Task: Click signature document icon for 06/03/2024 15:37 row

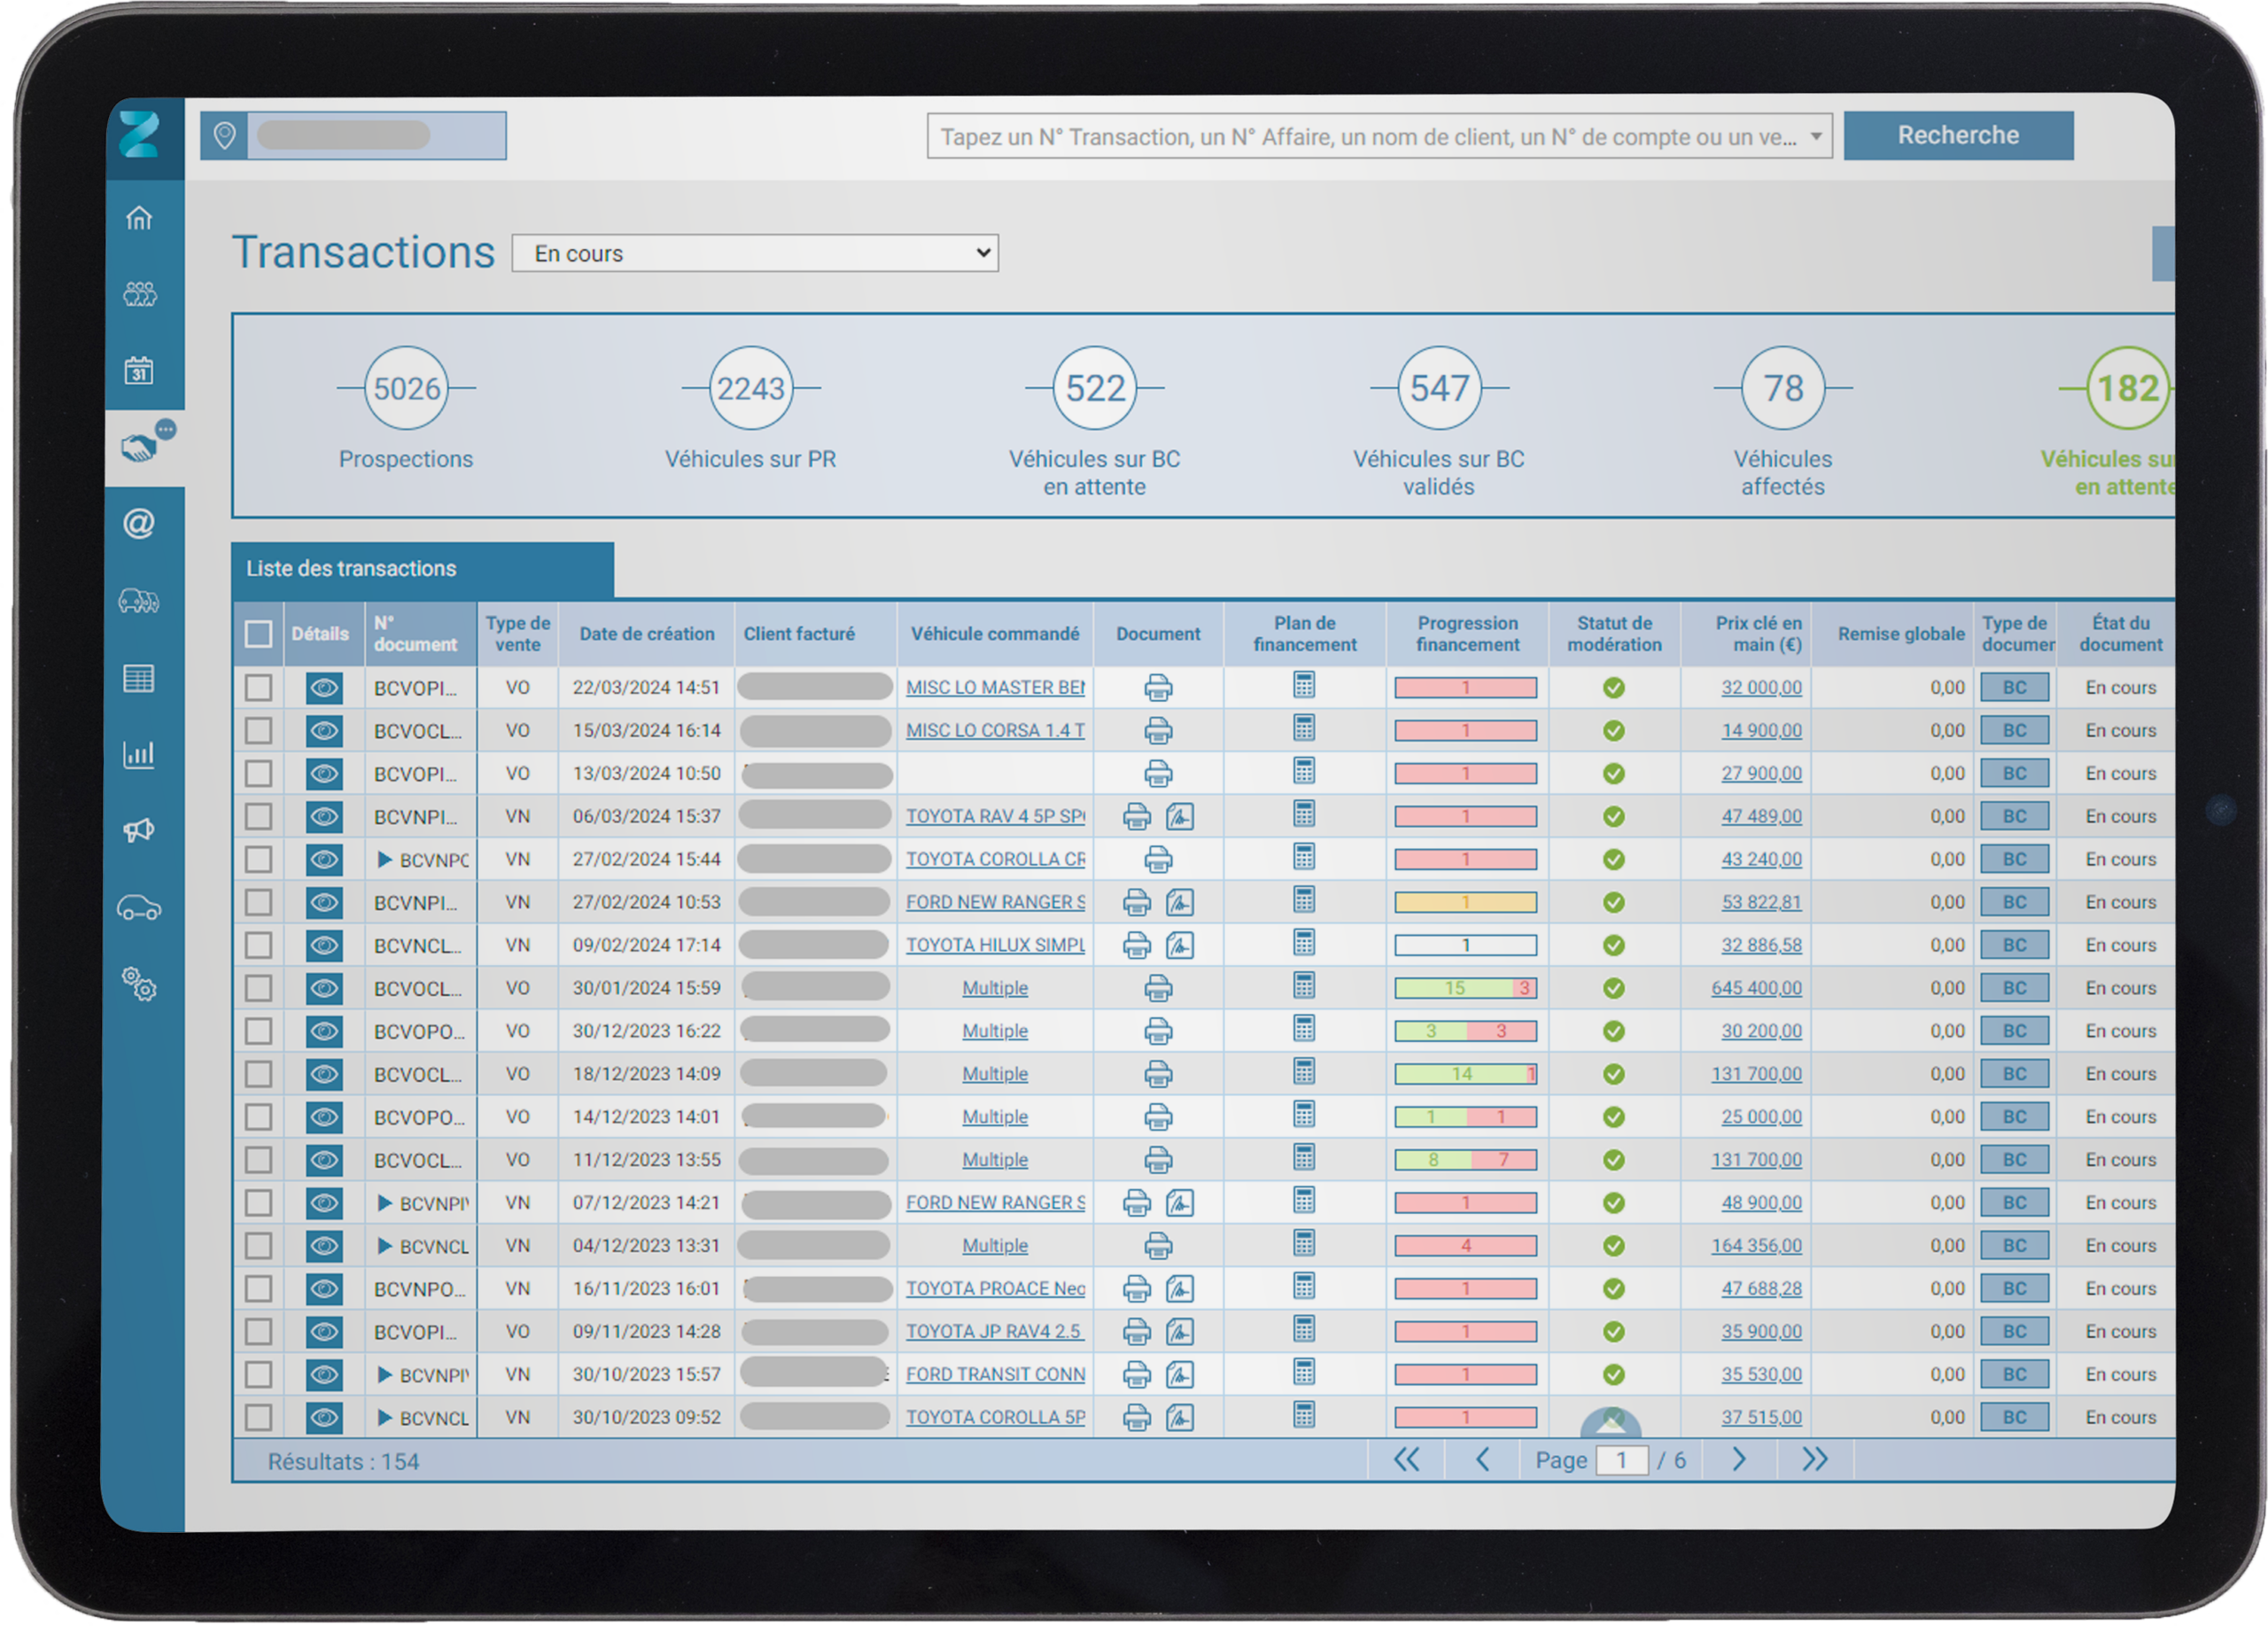Action: [1180, 817]
